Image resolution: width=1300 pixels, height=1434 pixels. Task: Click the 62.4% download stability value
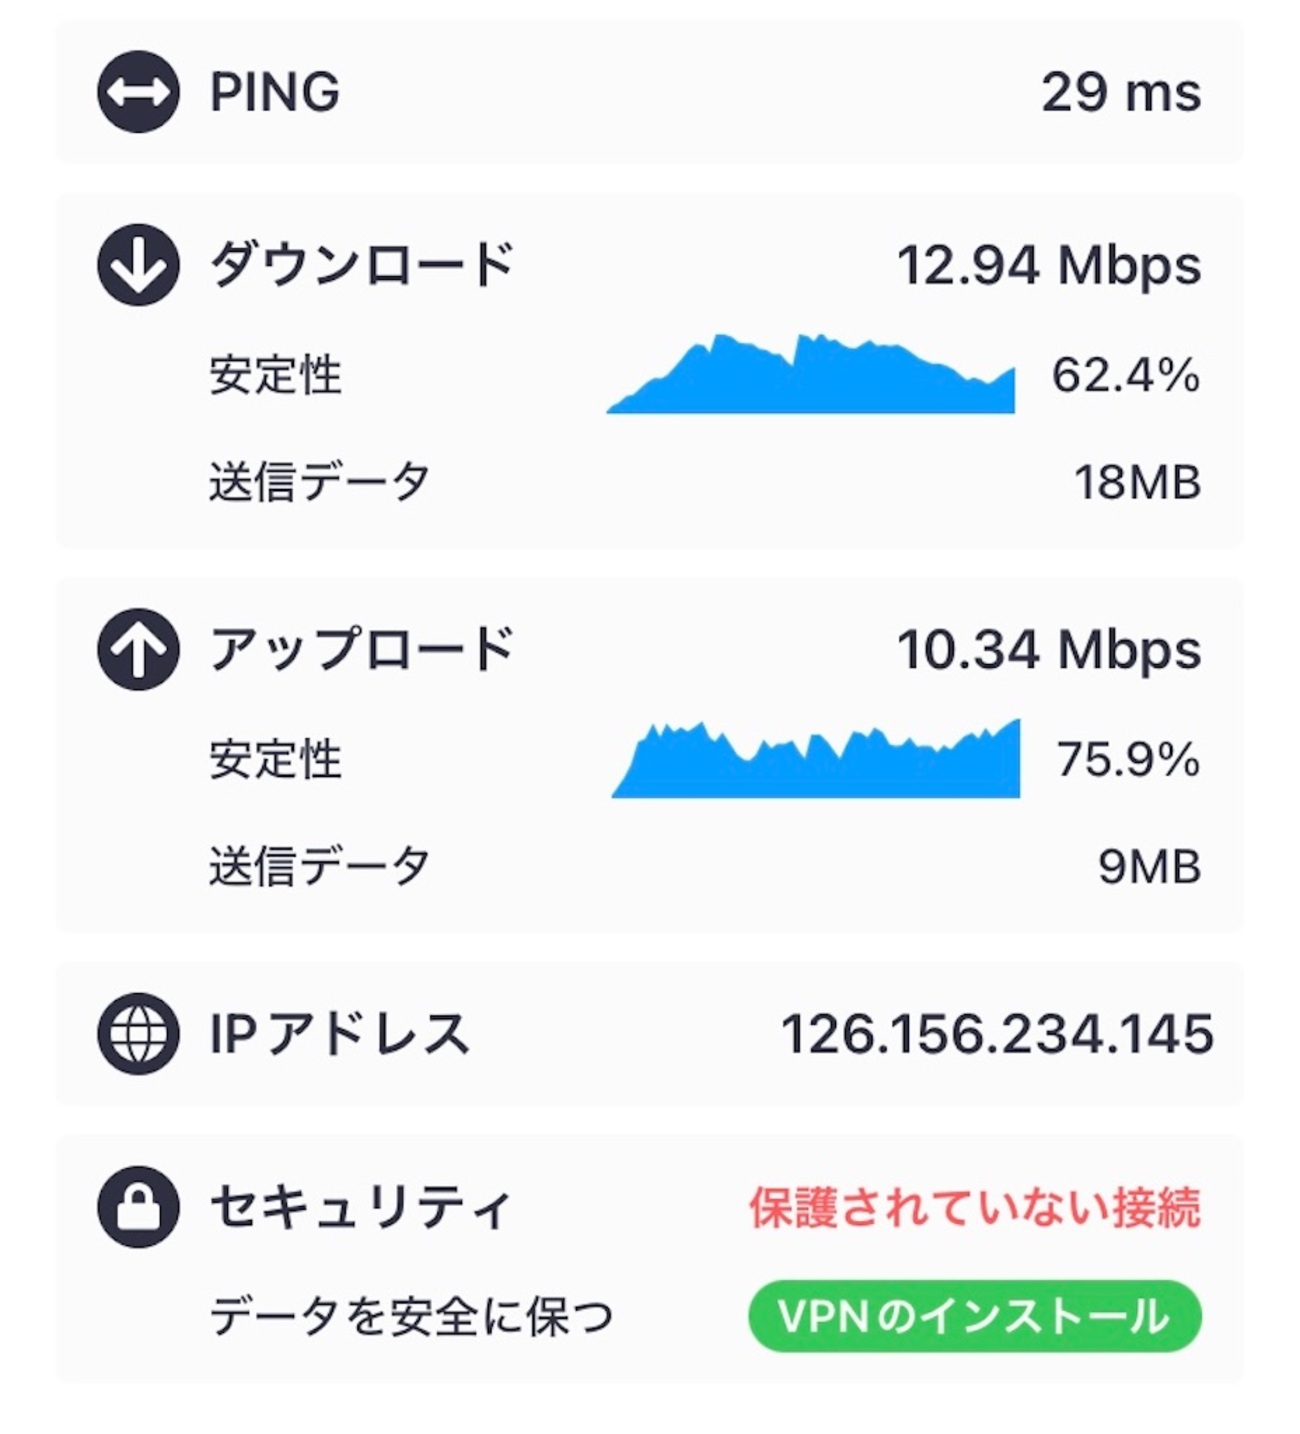pos(1125,376)
